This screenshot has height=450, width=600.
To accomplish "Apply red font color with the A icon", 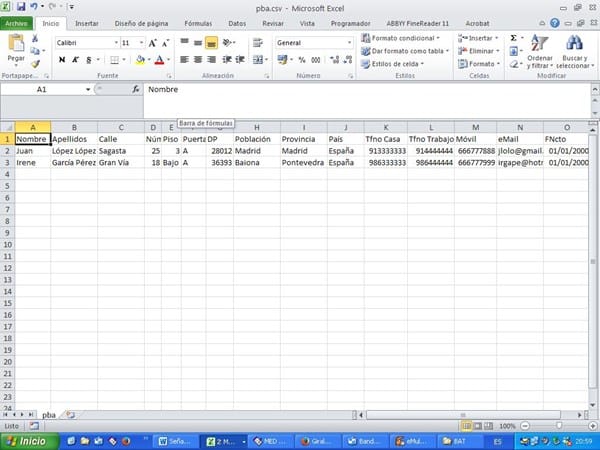I will 159,60.
